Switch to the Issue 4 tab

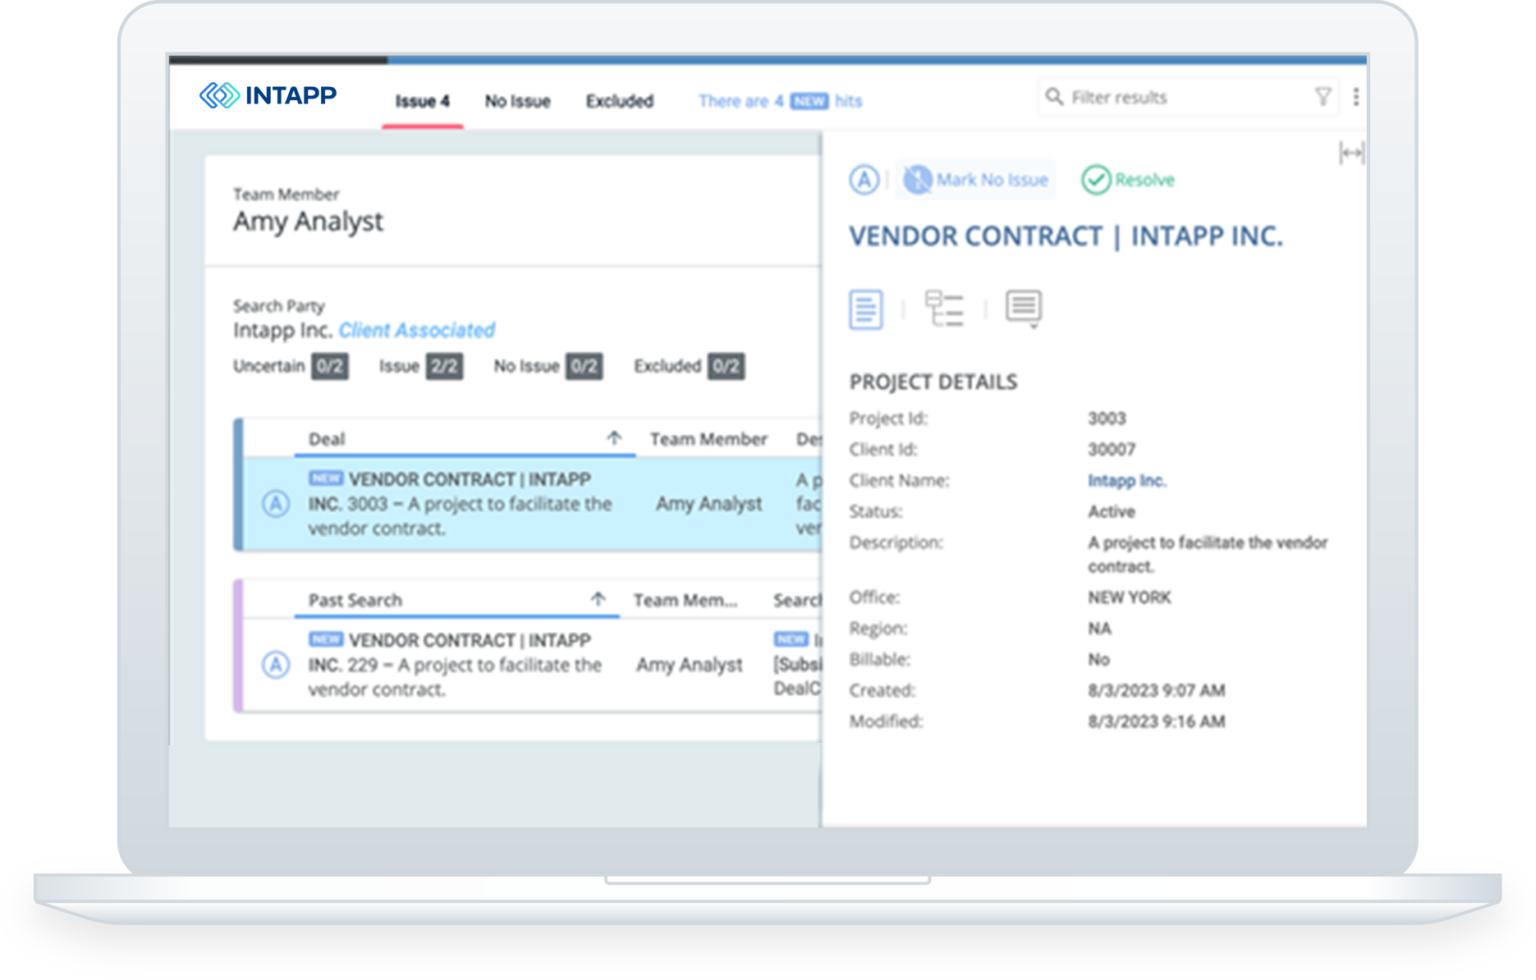(x=422, y=101)
